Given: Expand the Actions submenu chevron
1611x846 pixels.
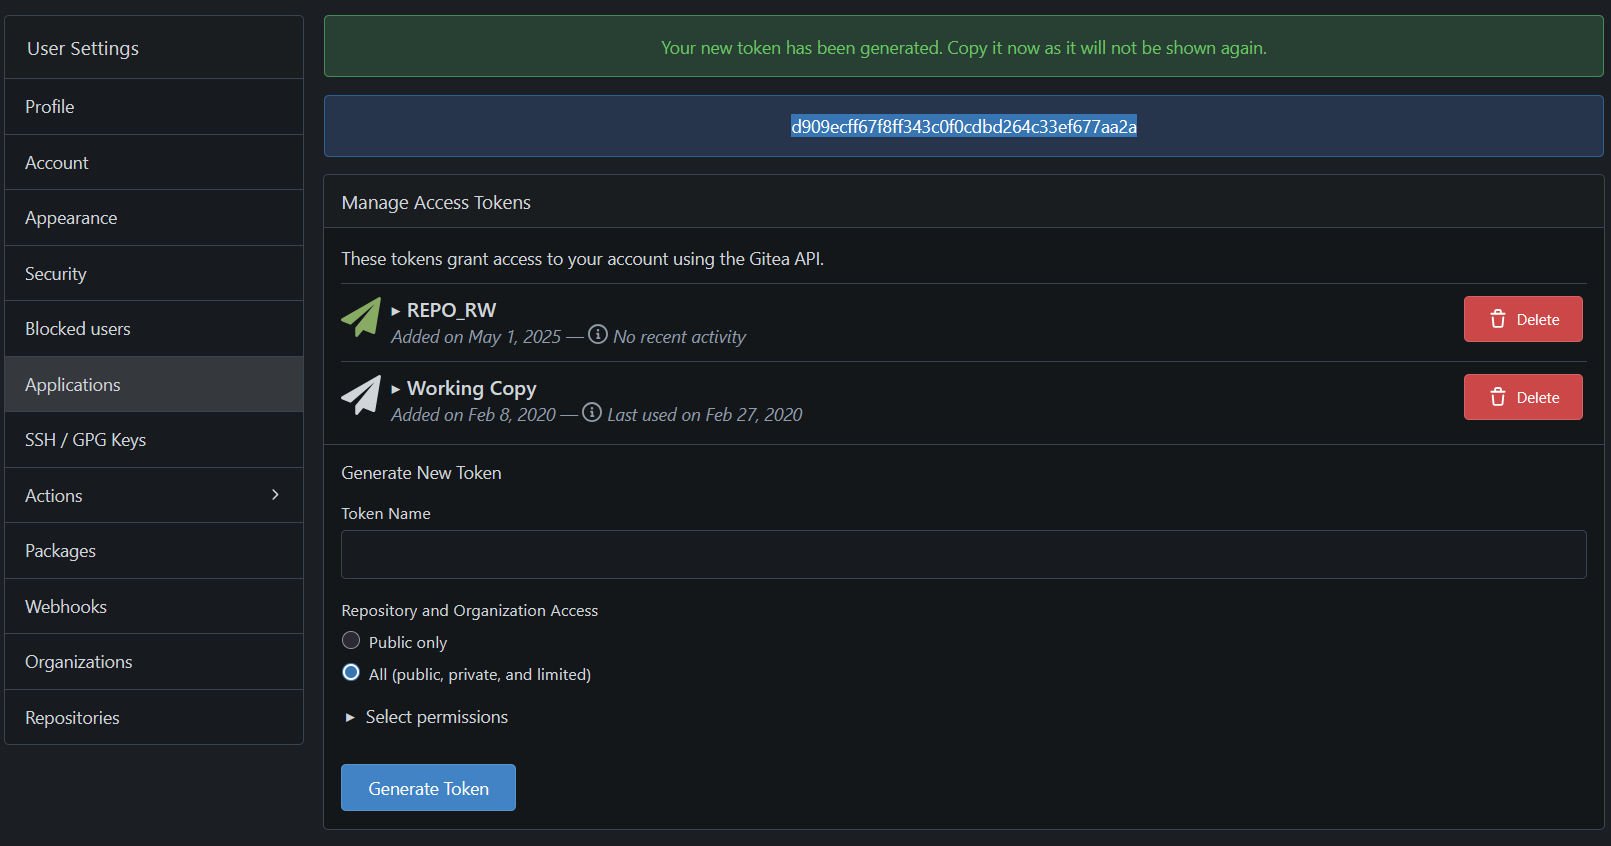Looking at the screenshot, I should pos(275,495).
